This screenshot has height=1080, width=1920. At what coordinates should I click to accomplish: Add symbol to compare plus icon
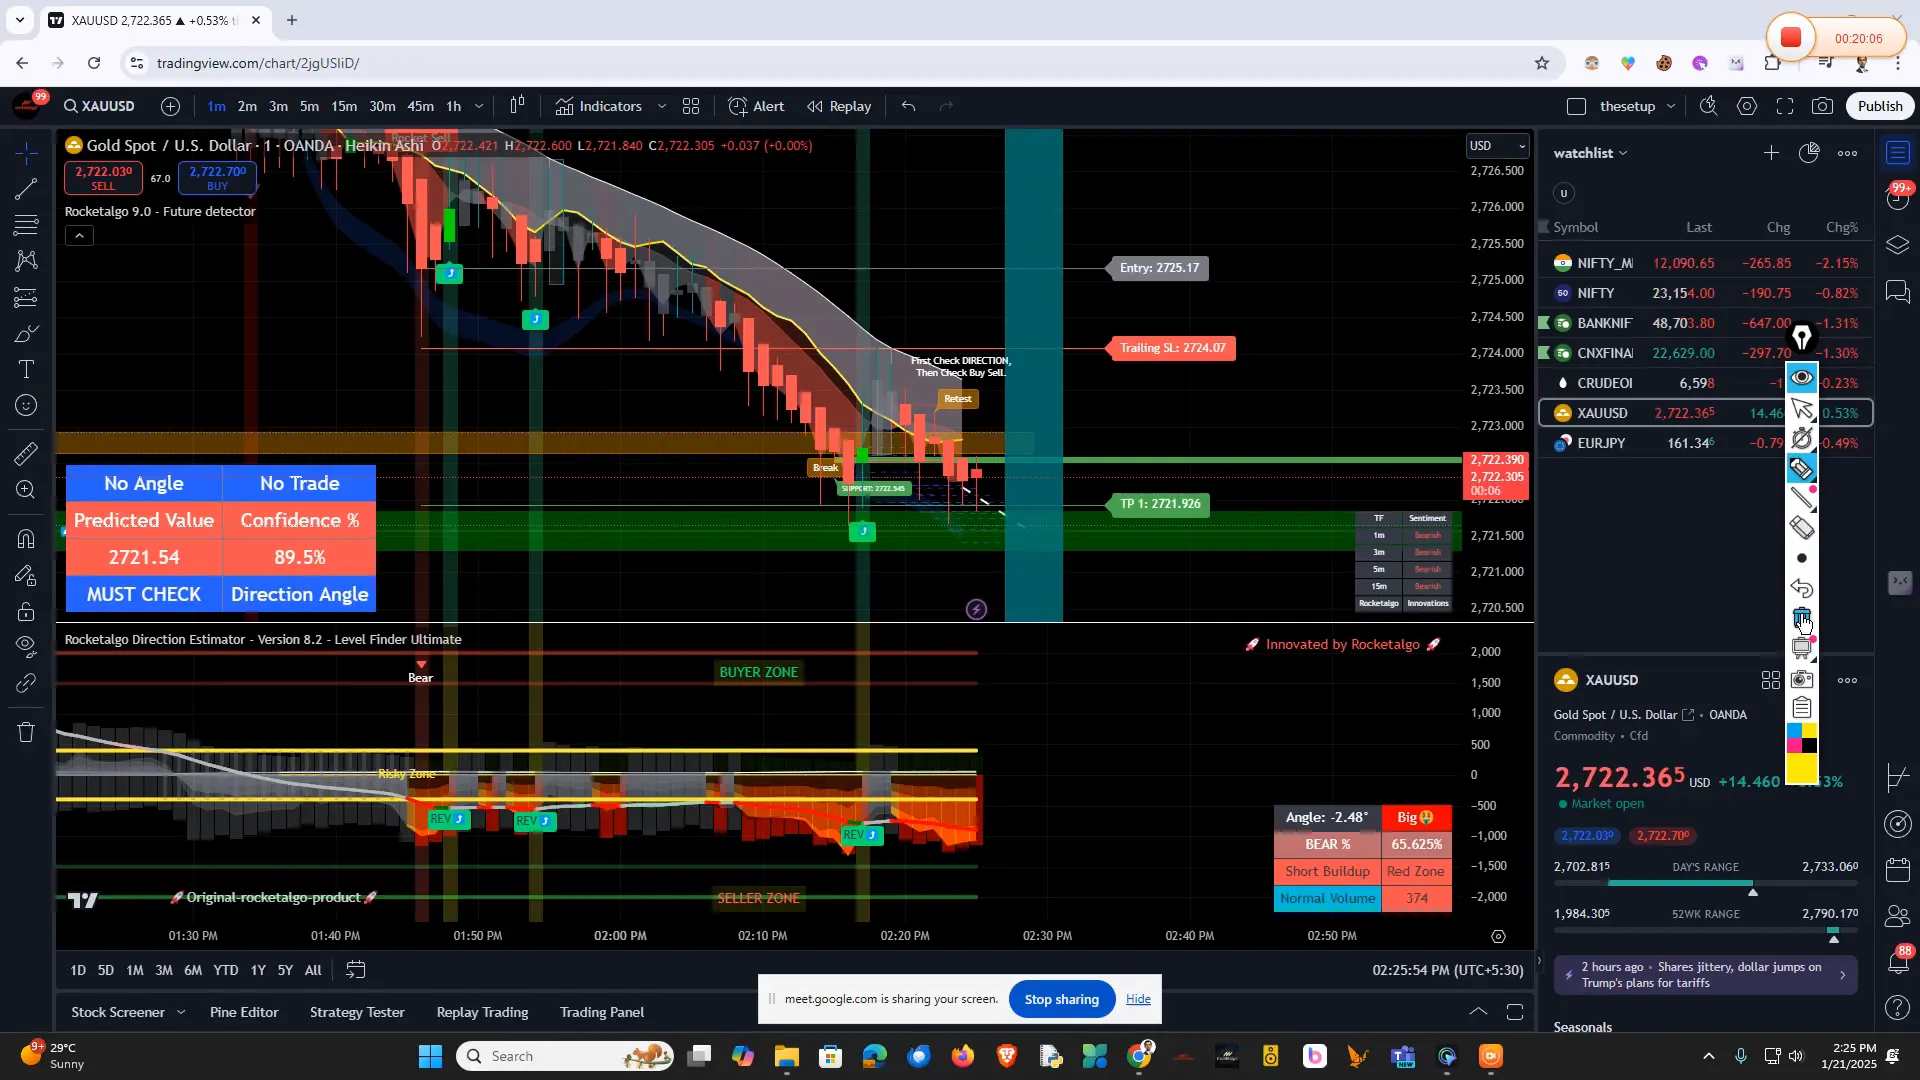point(171,106)
